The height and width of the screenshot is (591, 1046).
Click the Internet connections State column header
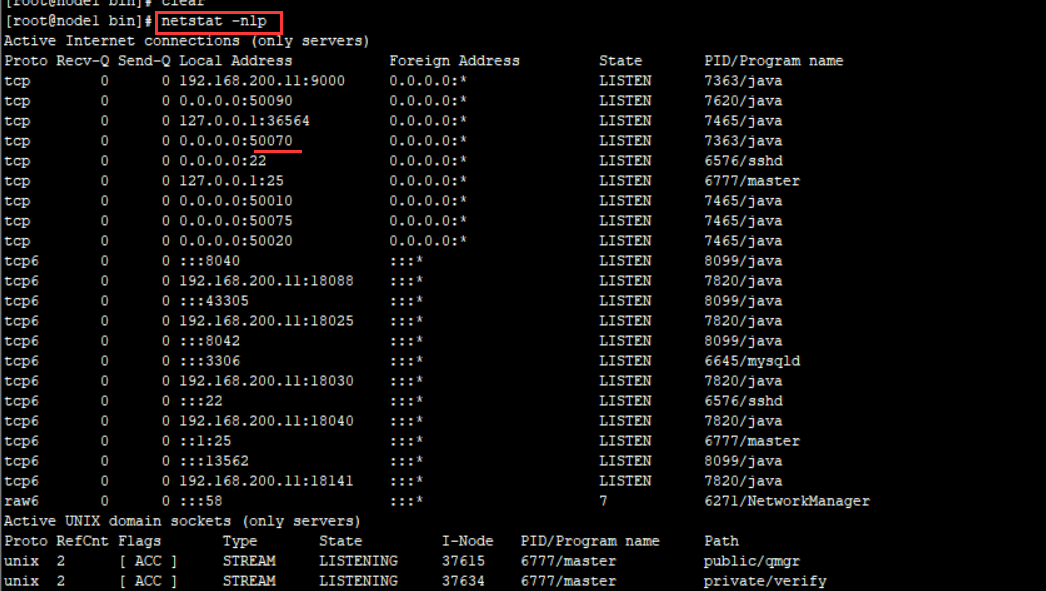[620, 61]
